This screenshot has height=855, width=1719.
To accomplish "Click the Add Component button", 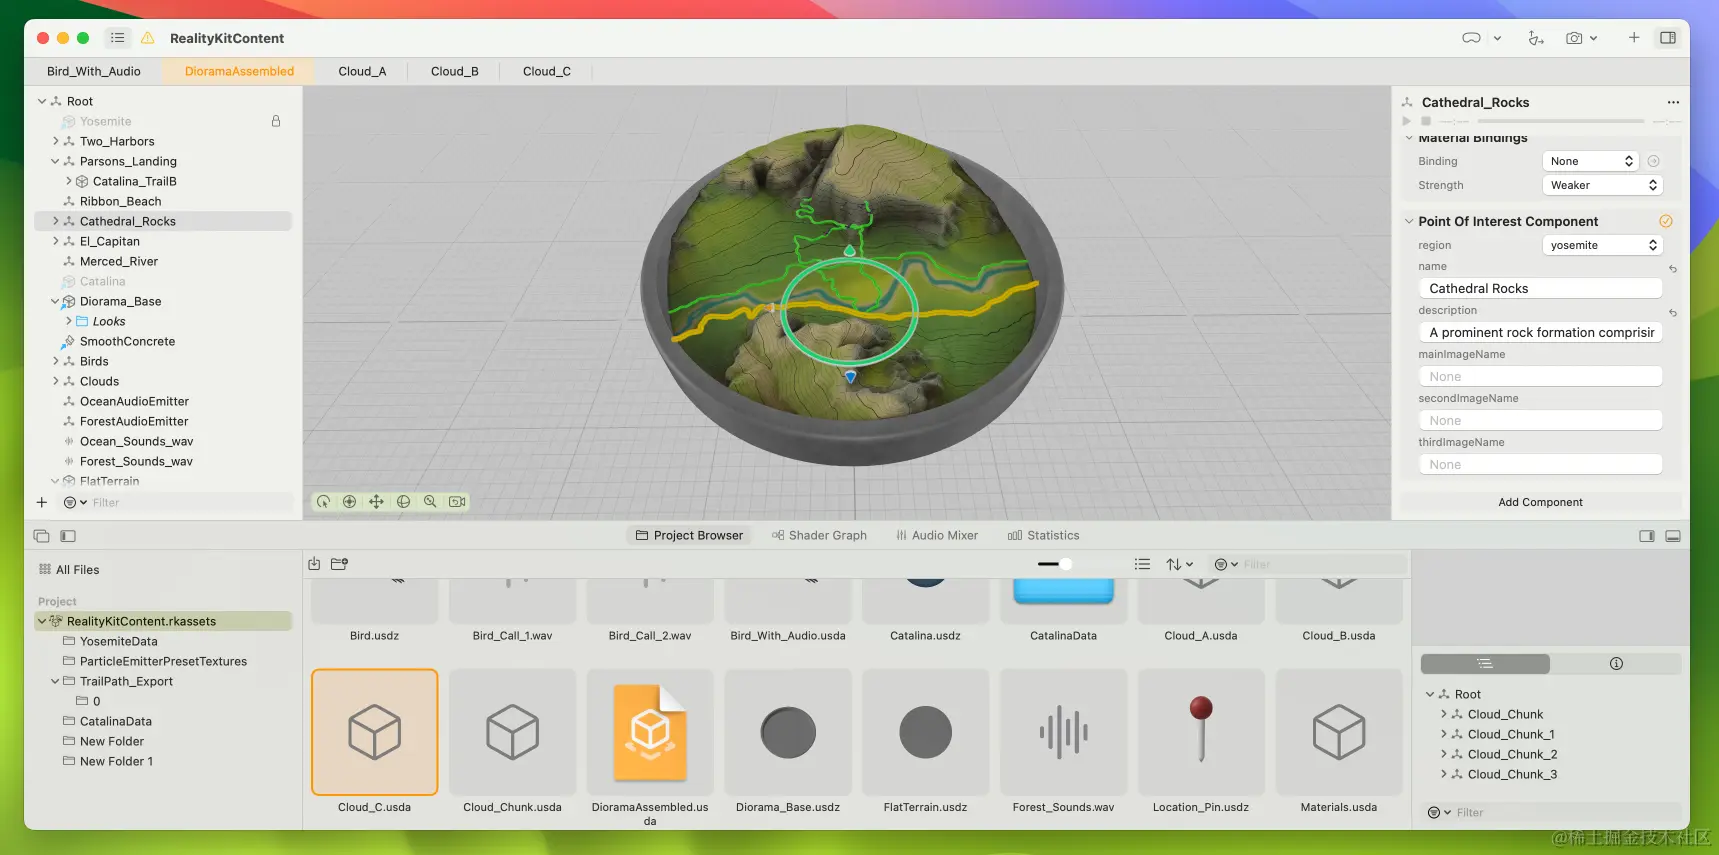I will (x=1540, y=502).
